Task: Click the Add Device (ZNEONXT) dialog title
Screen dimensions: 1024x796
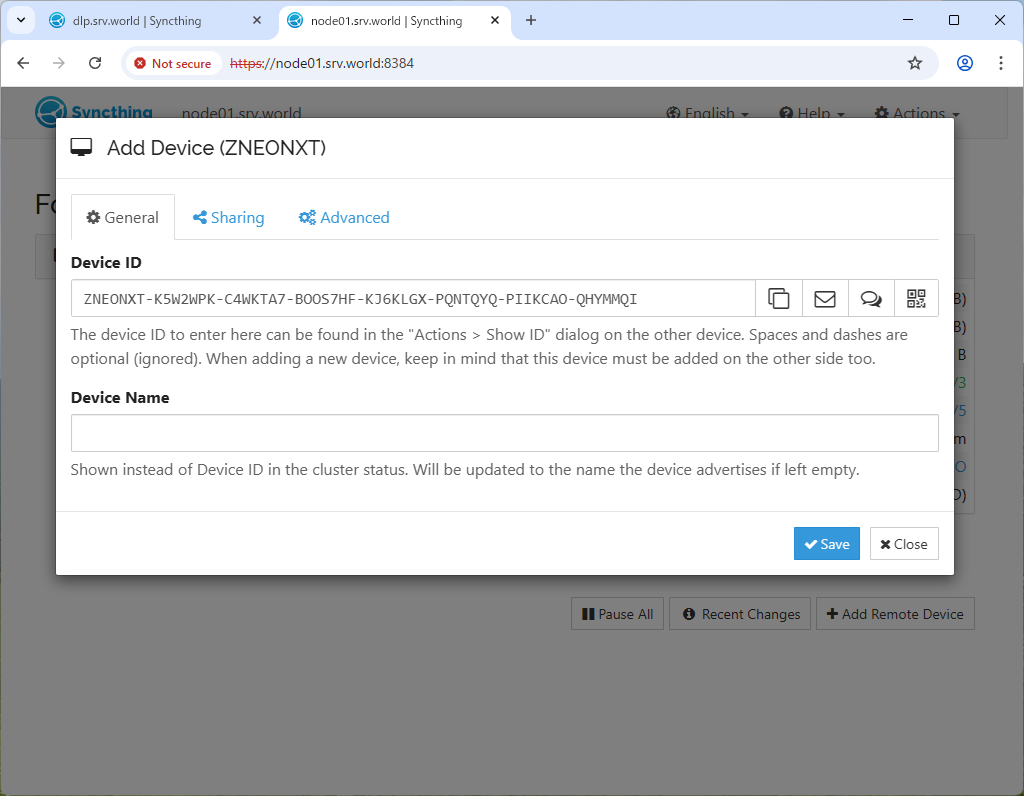Action: point(216,148)
